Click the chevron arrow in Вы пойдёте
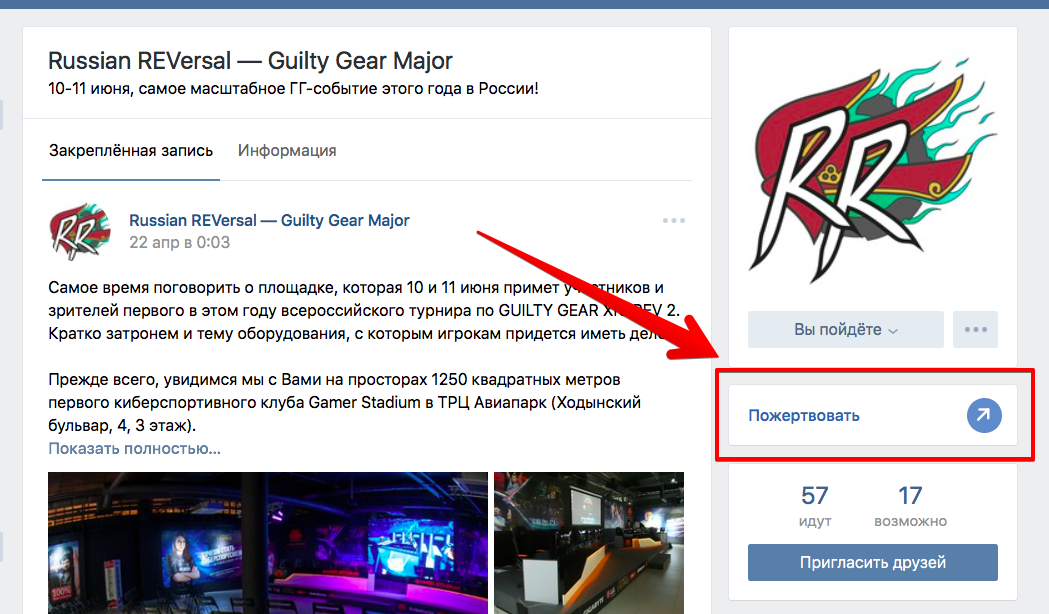This screenshot has height=614, width=1049. [892, 330]
